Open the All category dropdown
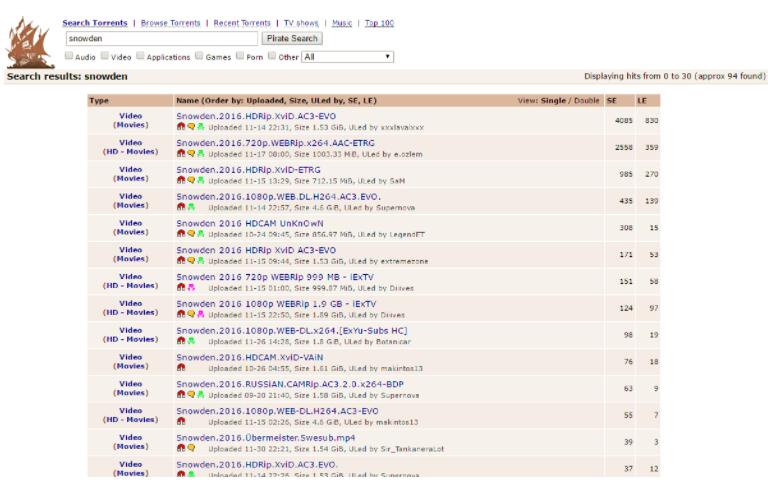This screenshot has height=486, width=768. point(347,57)
